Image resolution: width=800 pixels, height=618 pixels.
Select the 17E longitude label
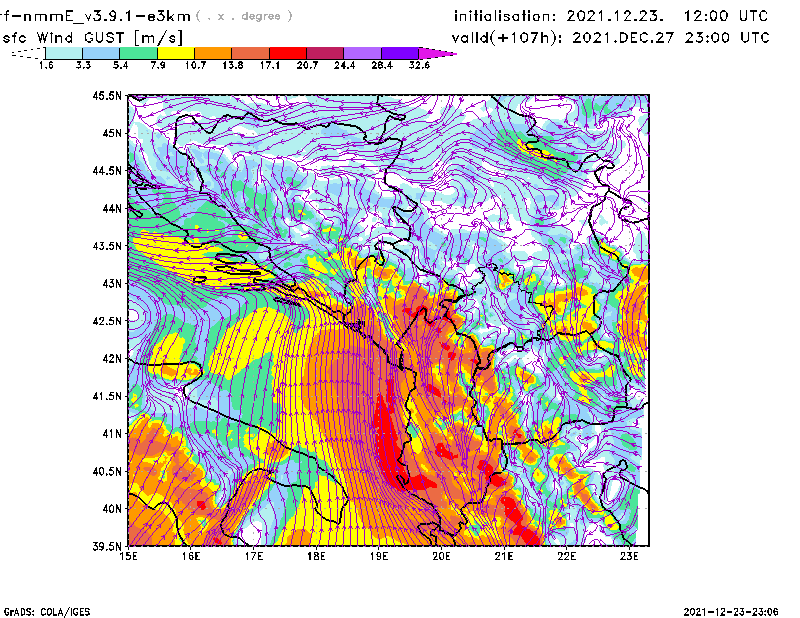254,556
